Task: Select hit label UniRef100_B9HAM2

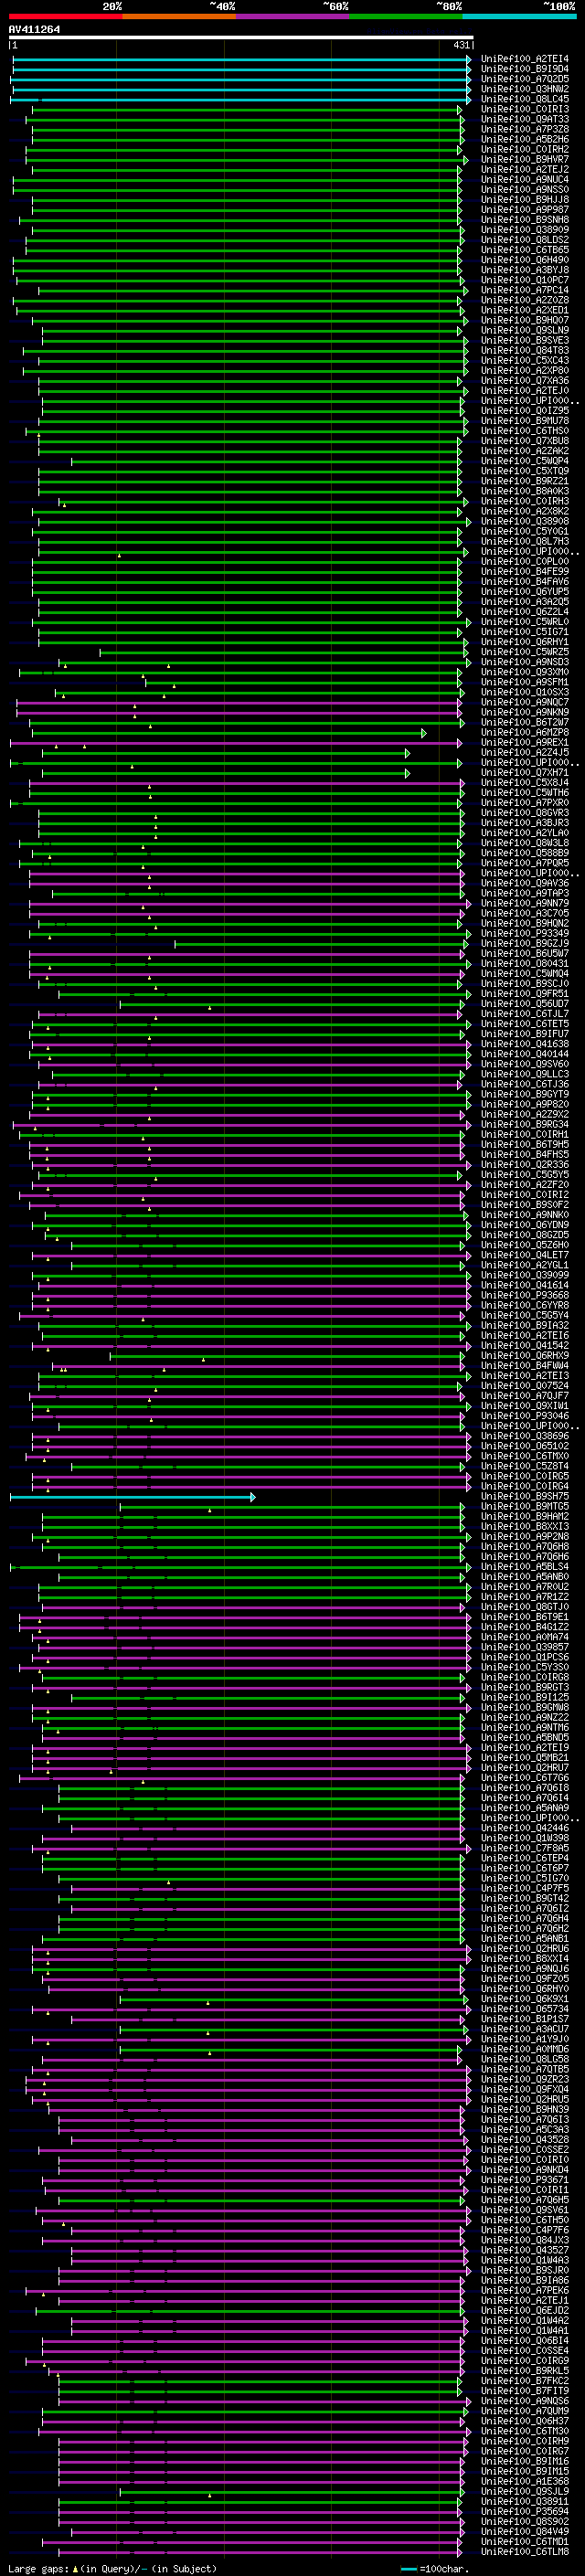Action: tap(525, 1517)
